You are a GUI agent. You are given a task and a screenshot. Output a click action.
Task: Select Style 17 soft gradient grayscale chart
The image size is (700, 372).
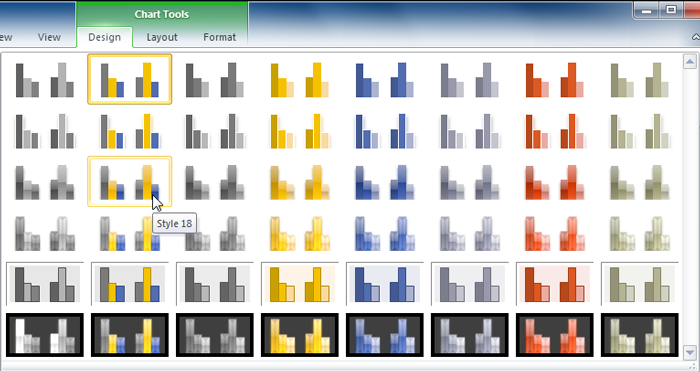(45, 182)
